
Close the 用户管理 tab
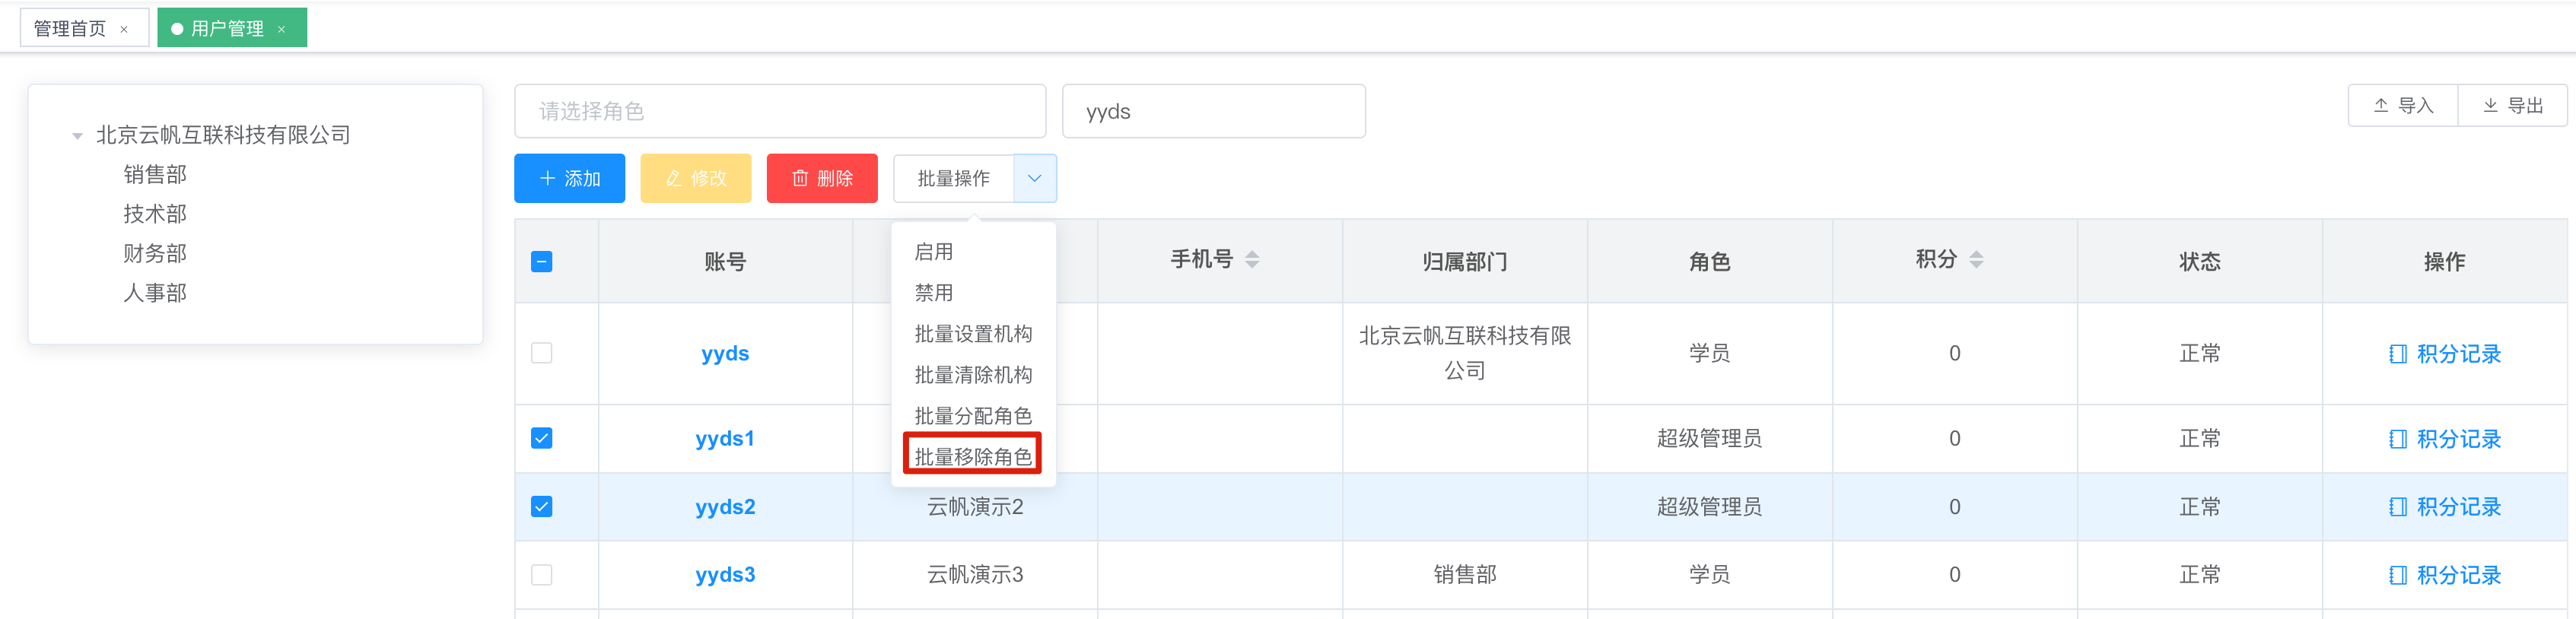tap(282, 29)
